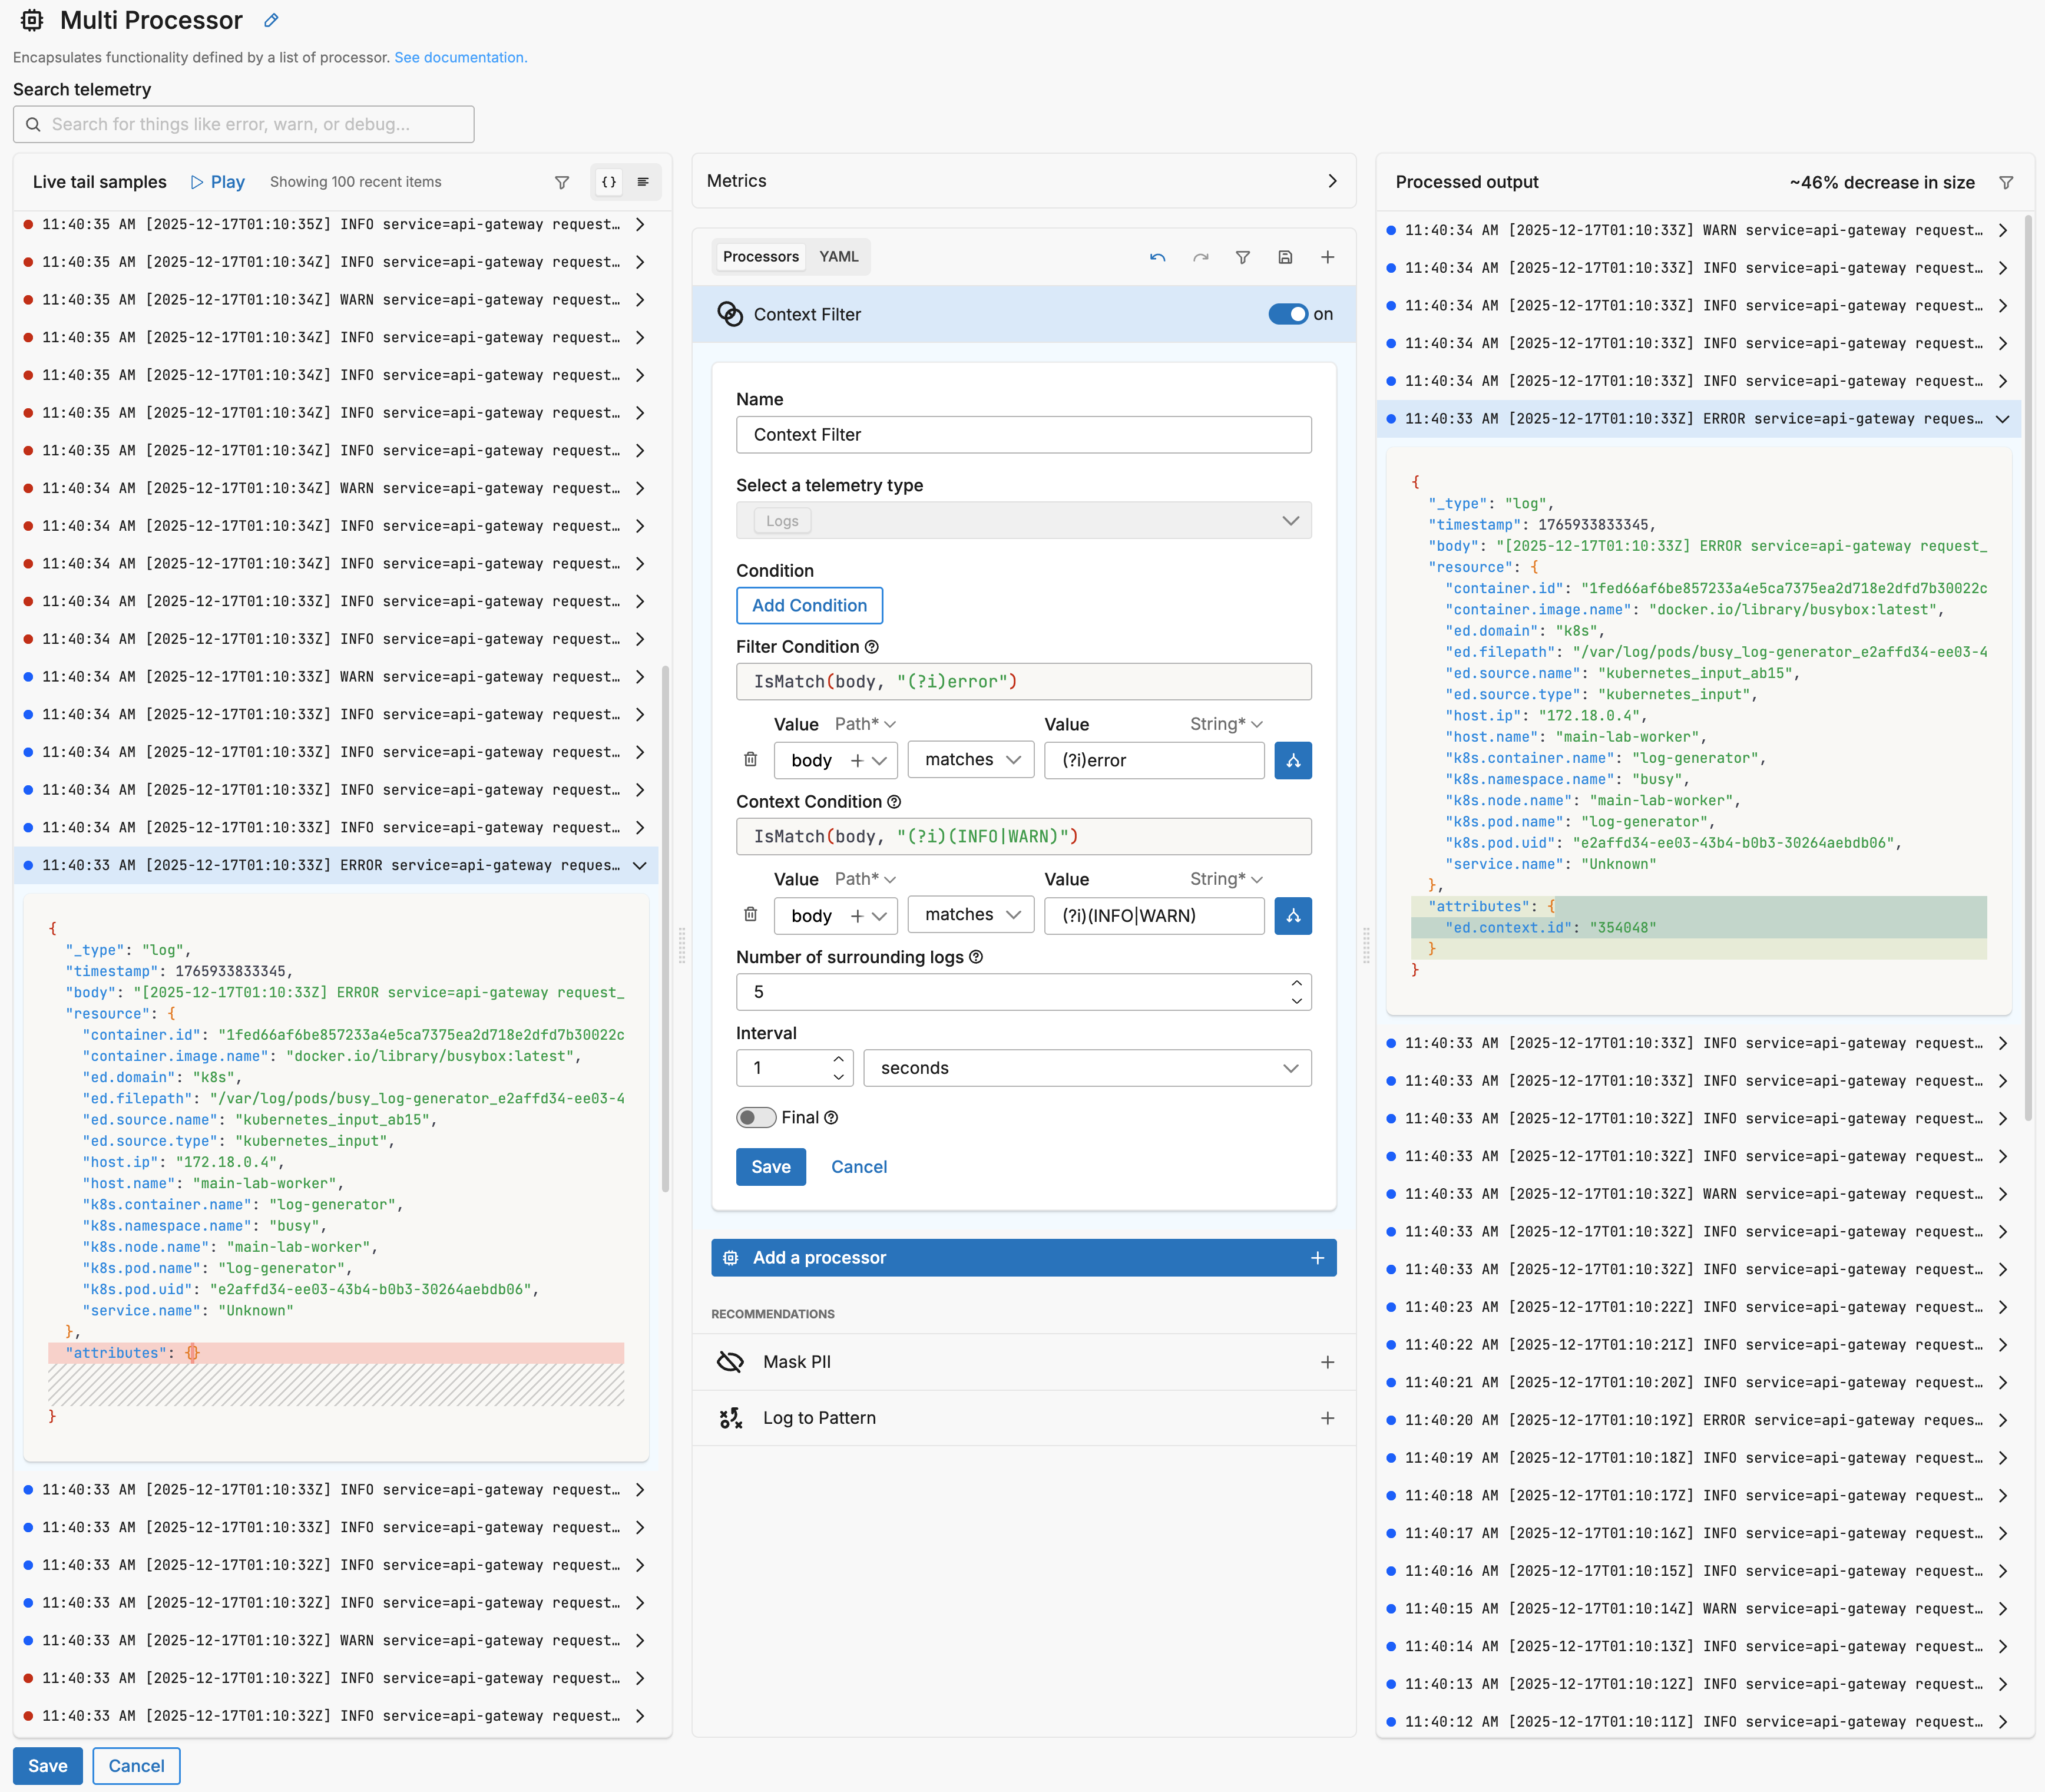The width and height of the screenshot is (2045, 1792).
Task: Save the processor configuration via disk icon
Action: point(1285,257)
